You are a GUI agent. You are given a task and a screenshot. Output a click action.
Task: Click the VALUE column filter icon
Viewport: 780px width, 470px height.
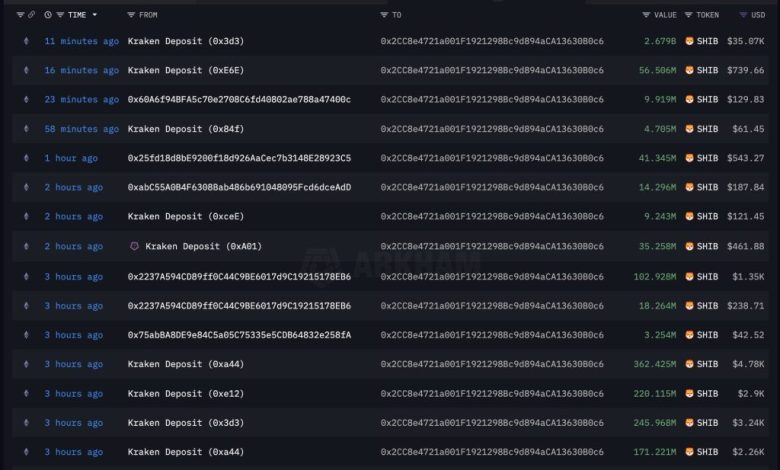point(646,15)
